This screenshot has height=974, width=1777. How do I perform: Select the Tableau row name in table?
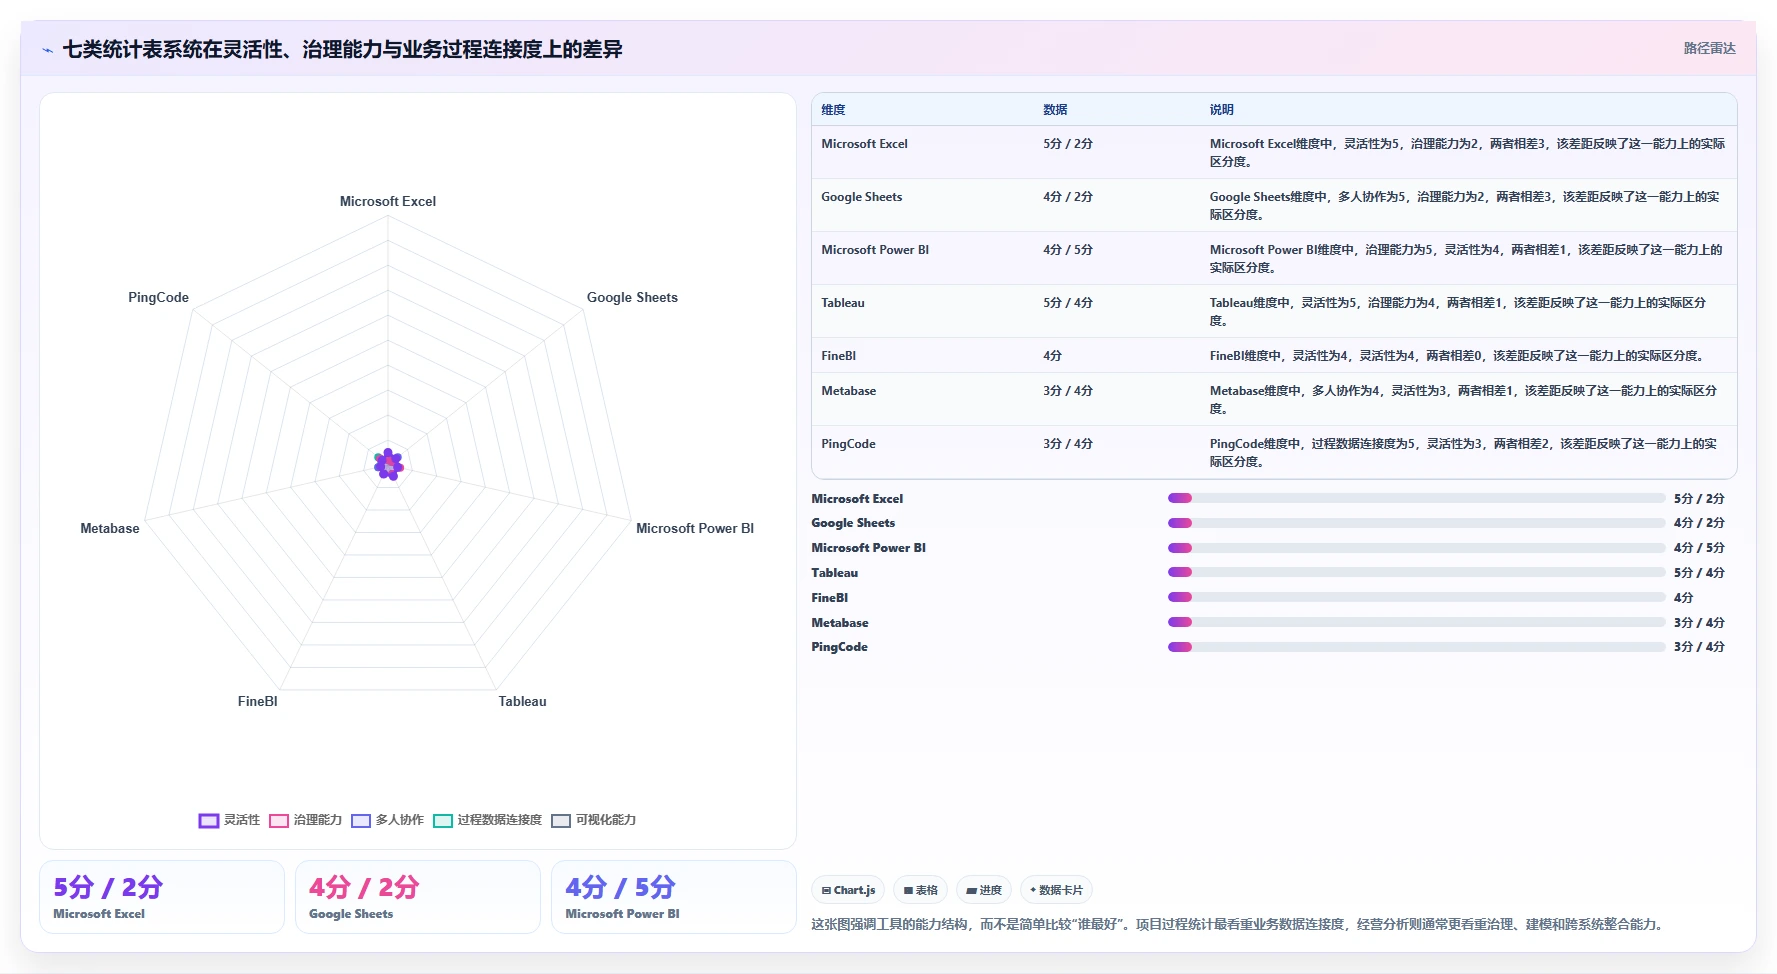click(843, 303)
